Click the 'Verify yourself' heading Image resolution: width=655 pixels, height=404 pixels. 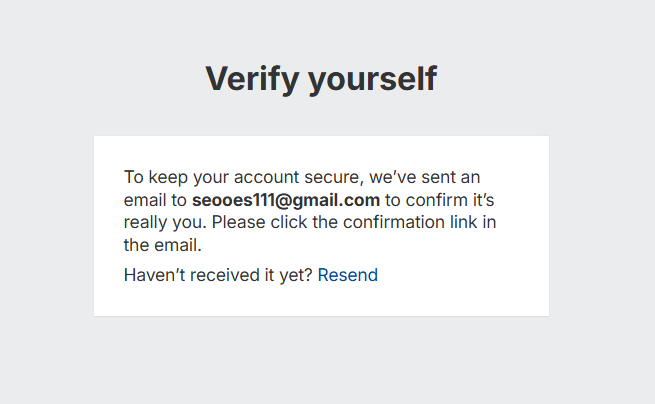[321, 78]
